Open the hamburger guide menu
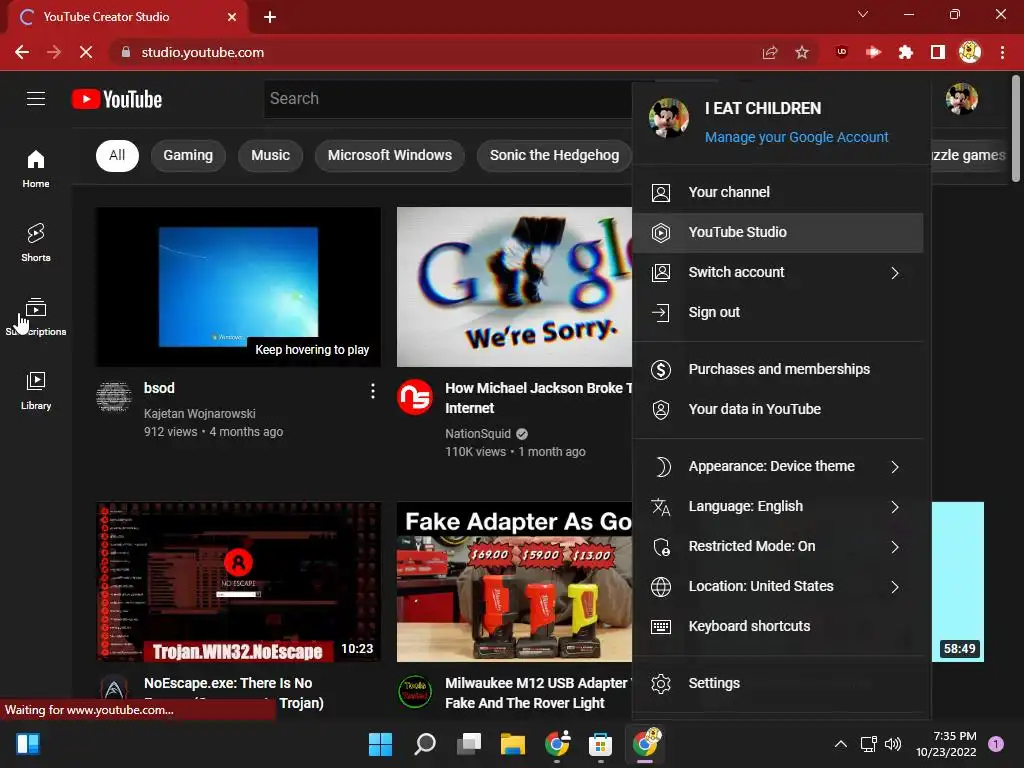1024x768 pixels. click(36, 99)
